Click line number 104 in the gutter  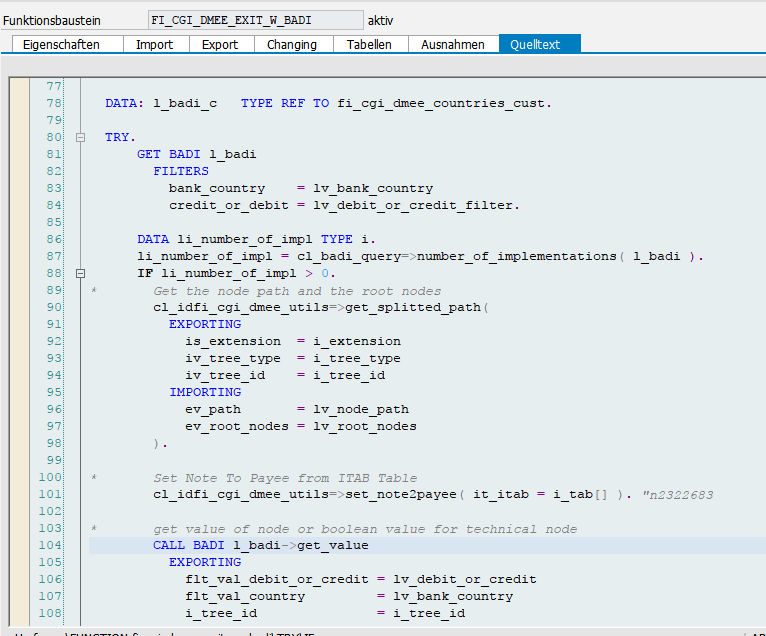click(48, 545)
